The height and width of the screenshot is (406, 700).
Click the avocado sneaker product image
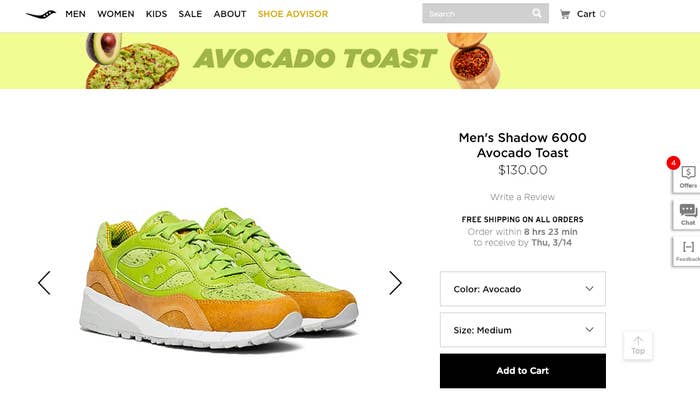coord(220,278)
